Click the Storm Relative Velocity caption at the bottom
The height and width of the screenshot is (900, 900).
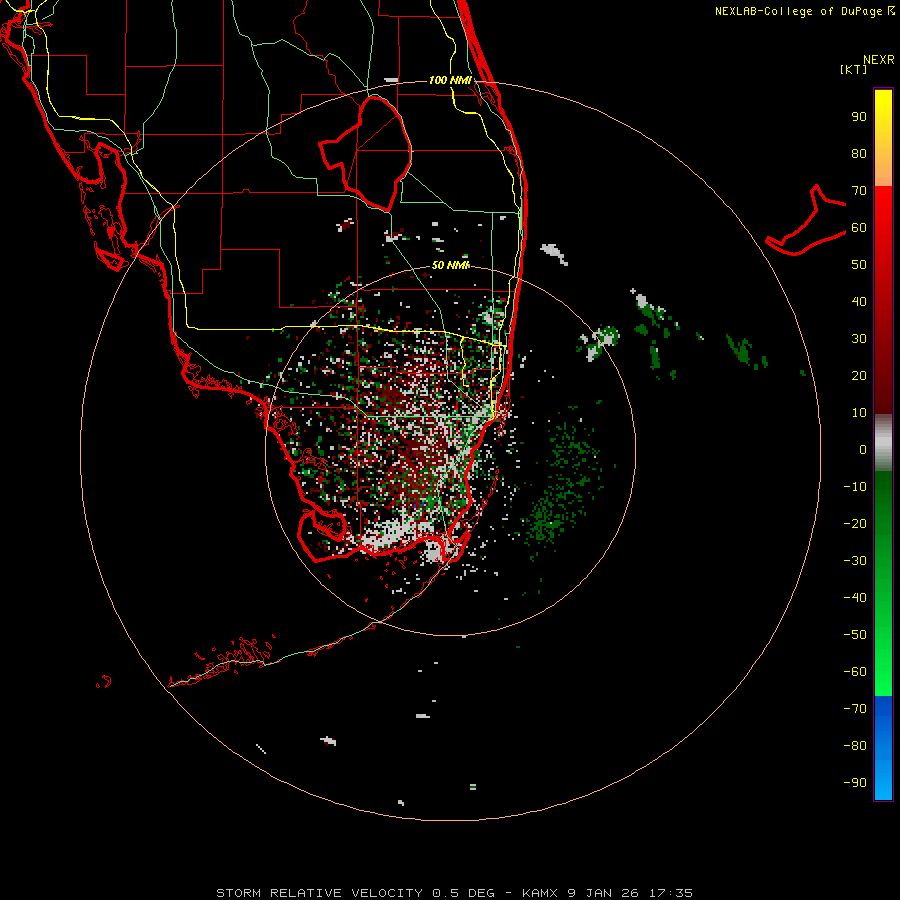click(455, 893)
